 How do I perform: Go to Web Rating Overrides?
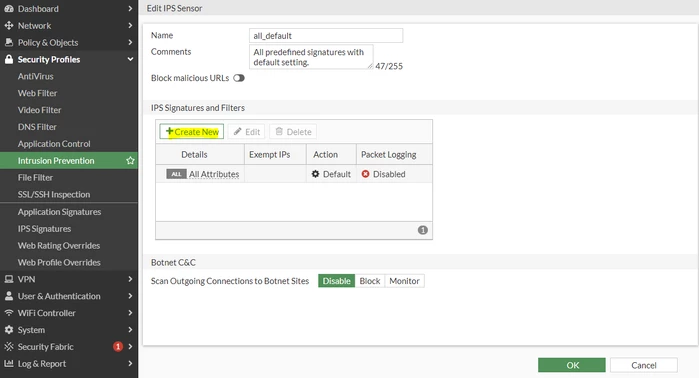(x=59, y=246)
